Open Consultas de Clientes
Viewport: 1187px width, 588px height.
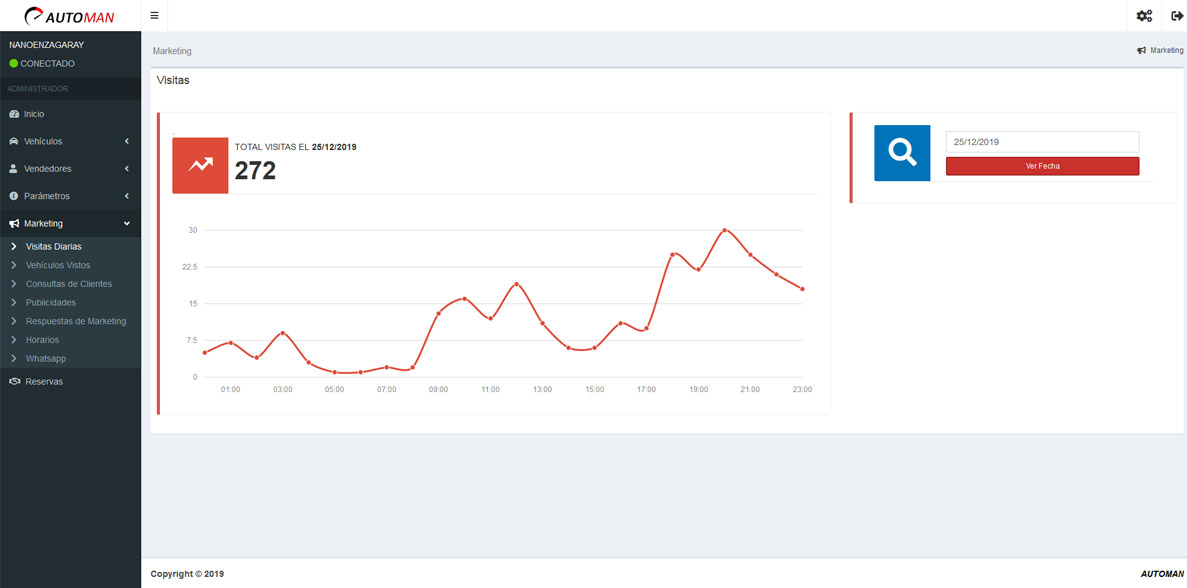[69, 284]
